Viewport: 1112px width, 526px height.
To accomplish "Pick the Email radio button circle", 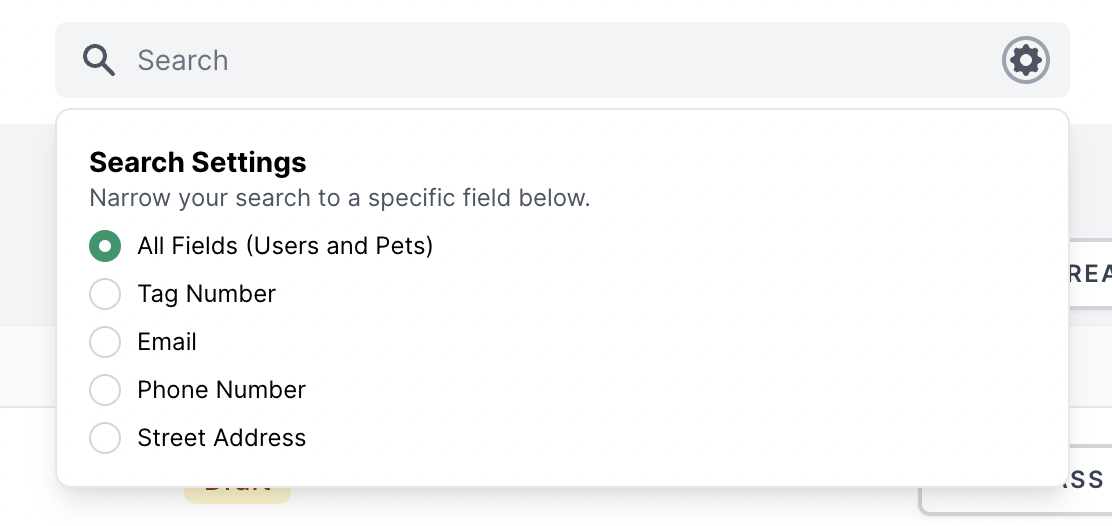I will coord(105,342).
